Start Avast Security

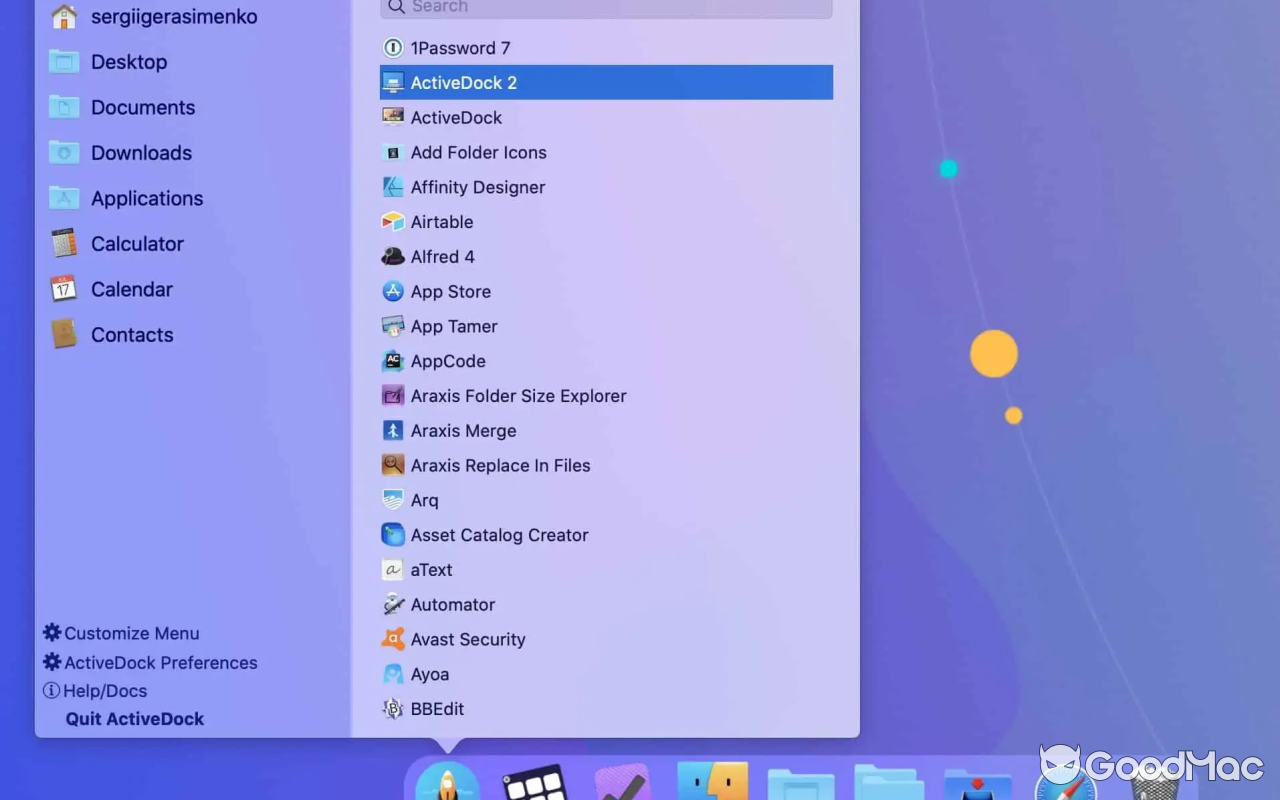click(x=467, y=639)
